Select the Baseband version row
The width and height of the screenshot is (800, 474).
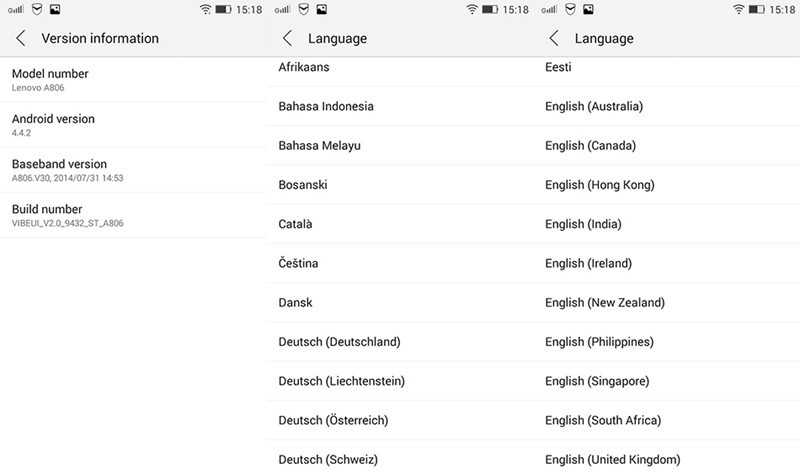pyautogui.click(x=133, y=170)
